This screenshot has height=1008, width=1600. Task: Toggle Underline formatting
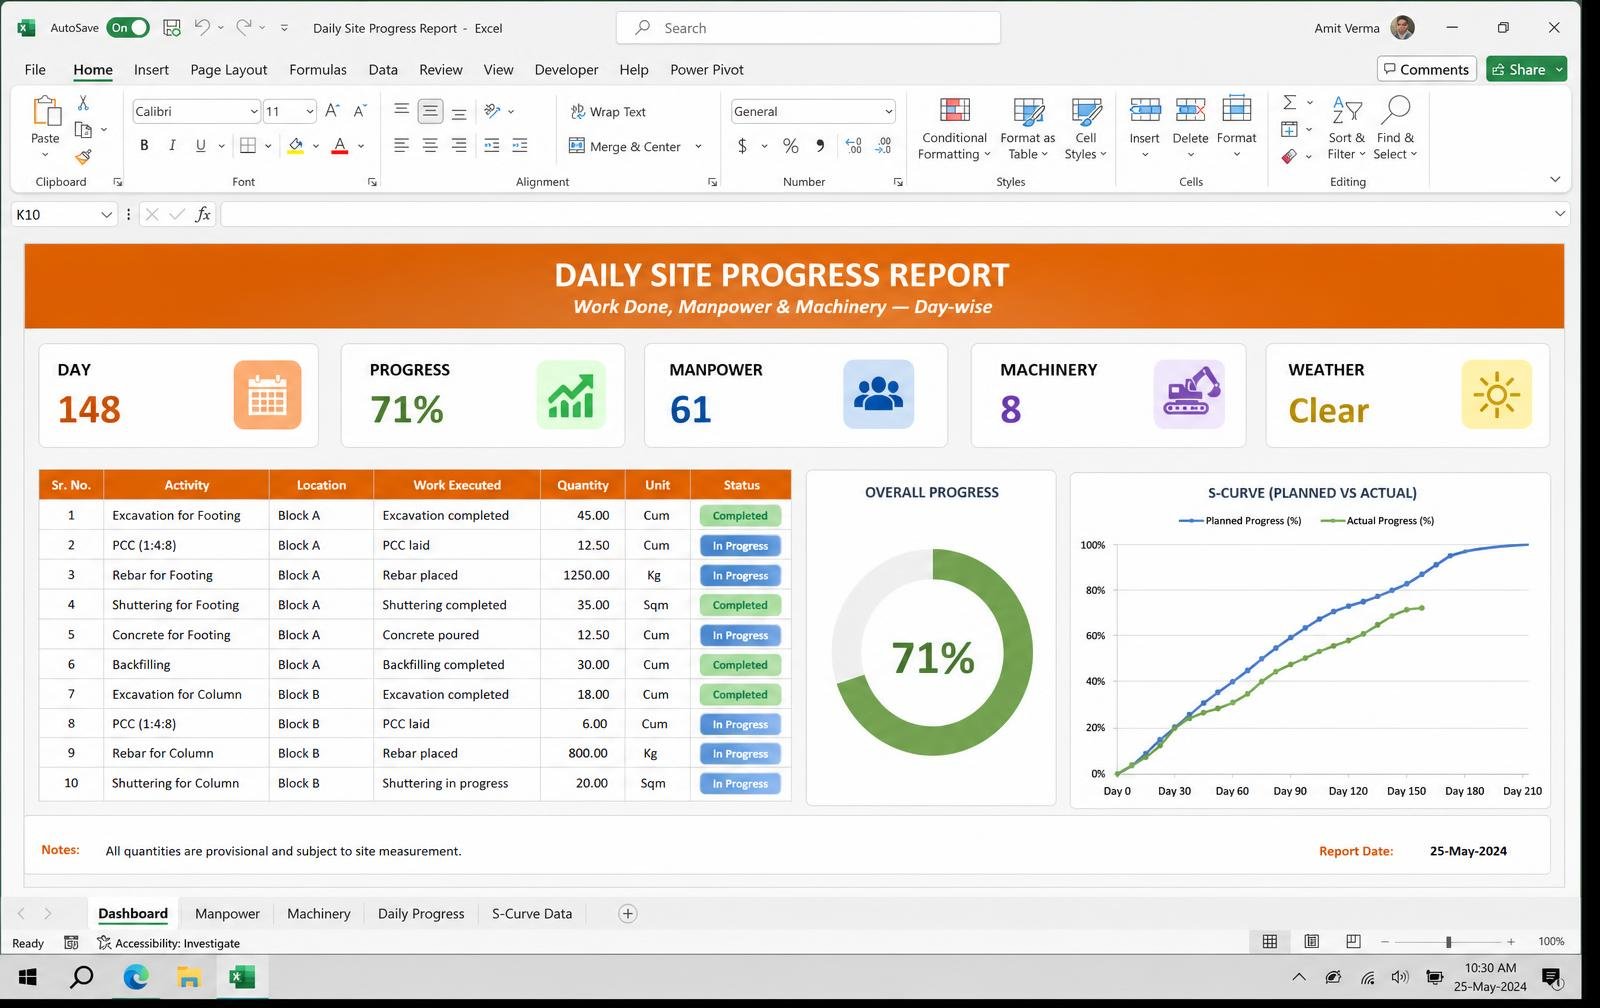(x=200, y=146)
